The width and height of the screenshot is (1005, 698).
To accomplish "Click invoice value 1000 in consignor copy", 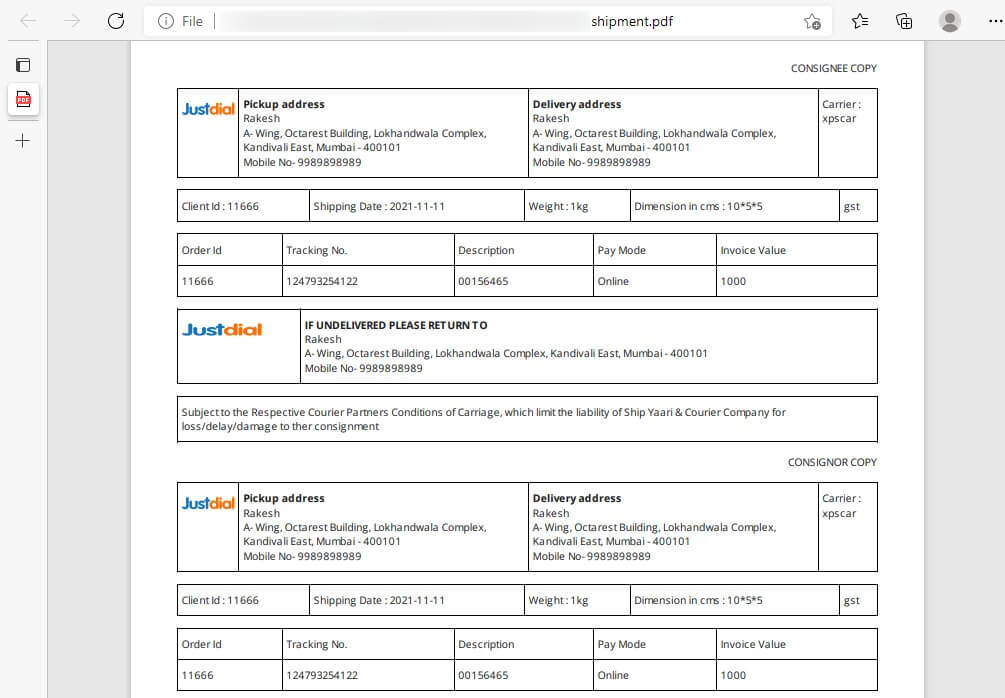I will (x=733, y=675).
